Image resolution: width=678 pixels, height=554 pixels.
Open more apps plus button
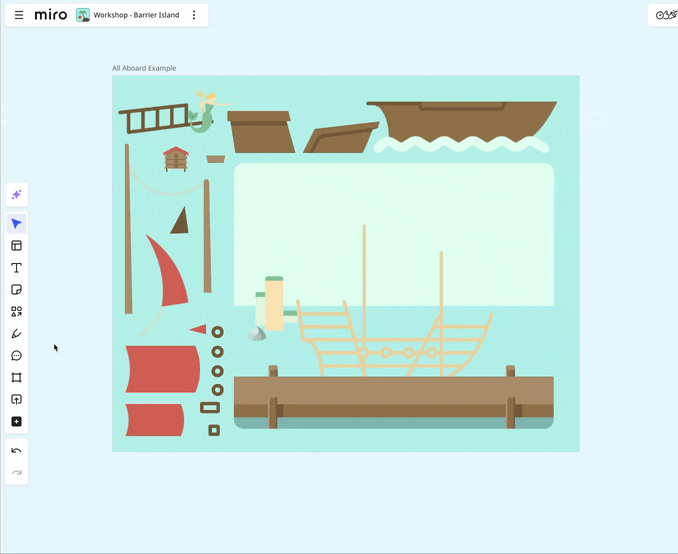pos(16,422)
